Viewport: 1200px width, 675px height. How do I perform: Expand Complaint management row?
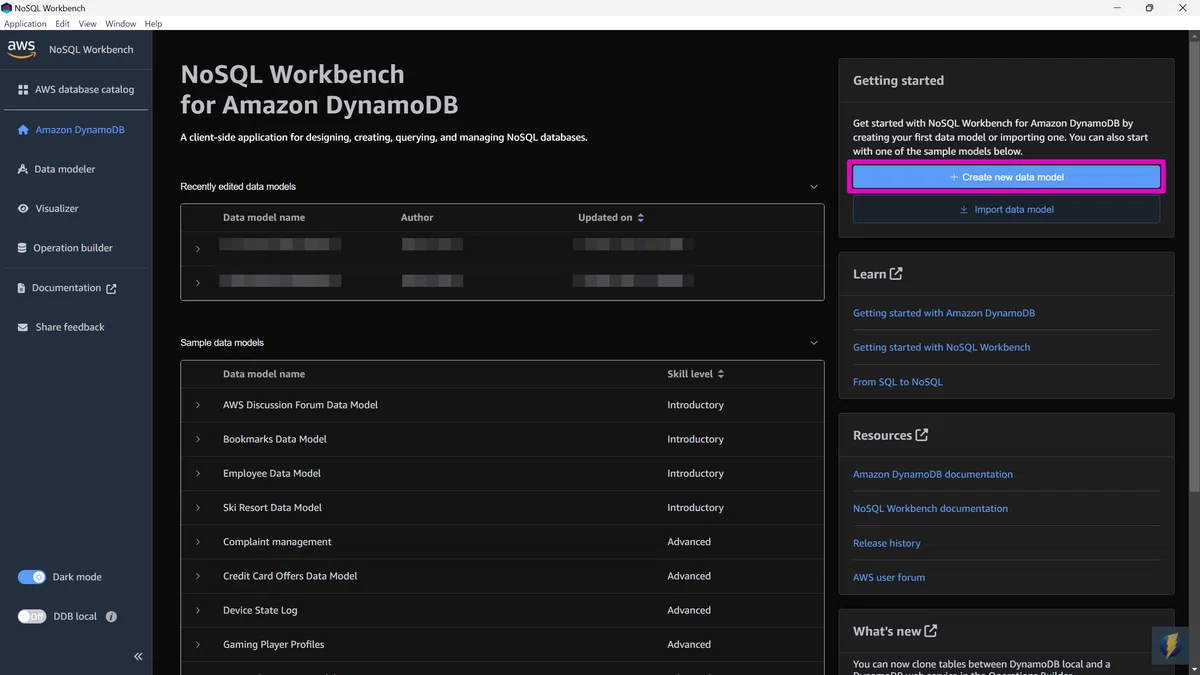pos(198,542)
